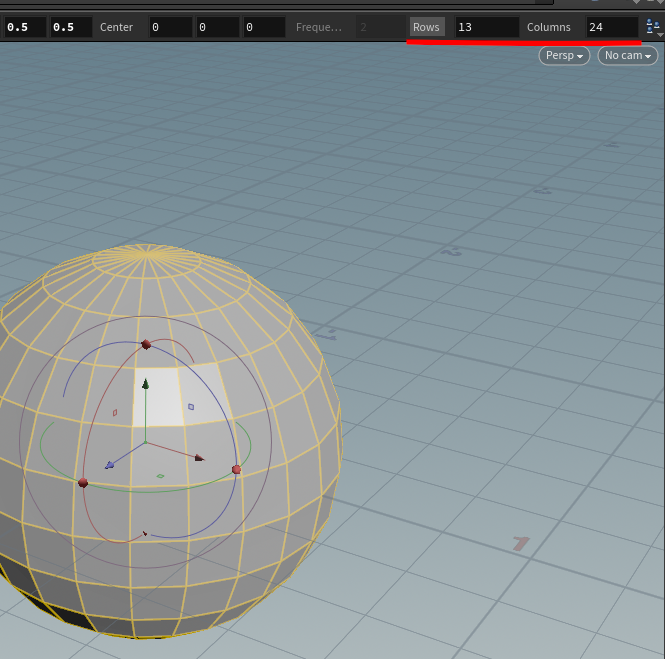Screen dimensions: 665x659
Task: Click the sphere's top pole vertex
Action: click(x=146, y=253)
